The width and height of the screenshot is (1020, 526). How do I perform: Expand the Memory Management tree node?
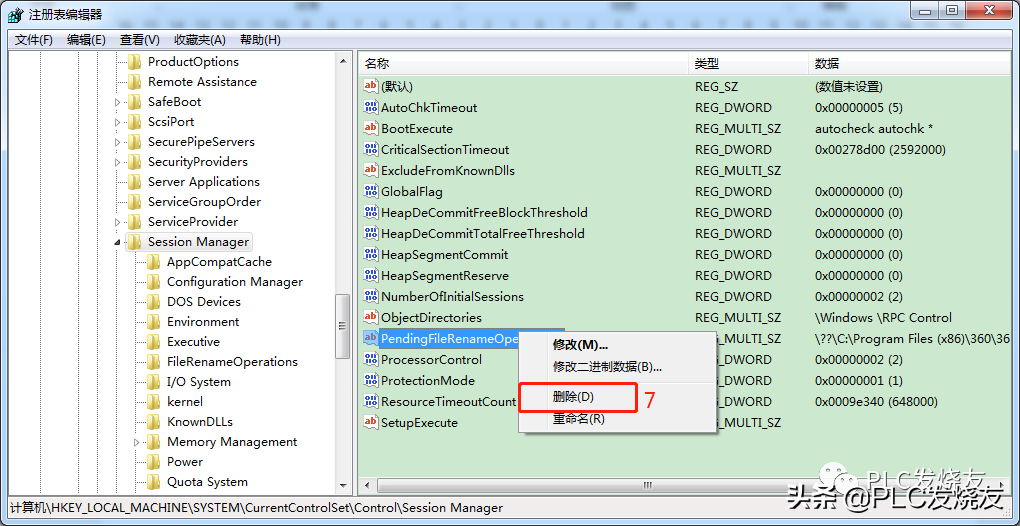[x=137, y=442]
